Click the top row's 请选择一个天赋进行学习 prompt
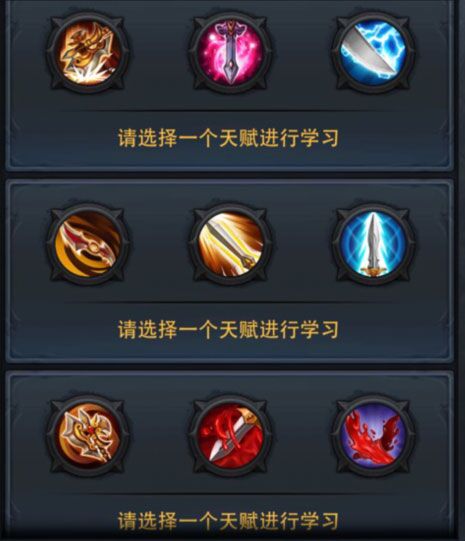The height and width of the screenshot is (541, 465). [228, 138]
